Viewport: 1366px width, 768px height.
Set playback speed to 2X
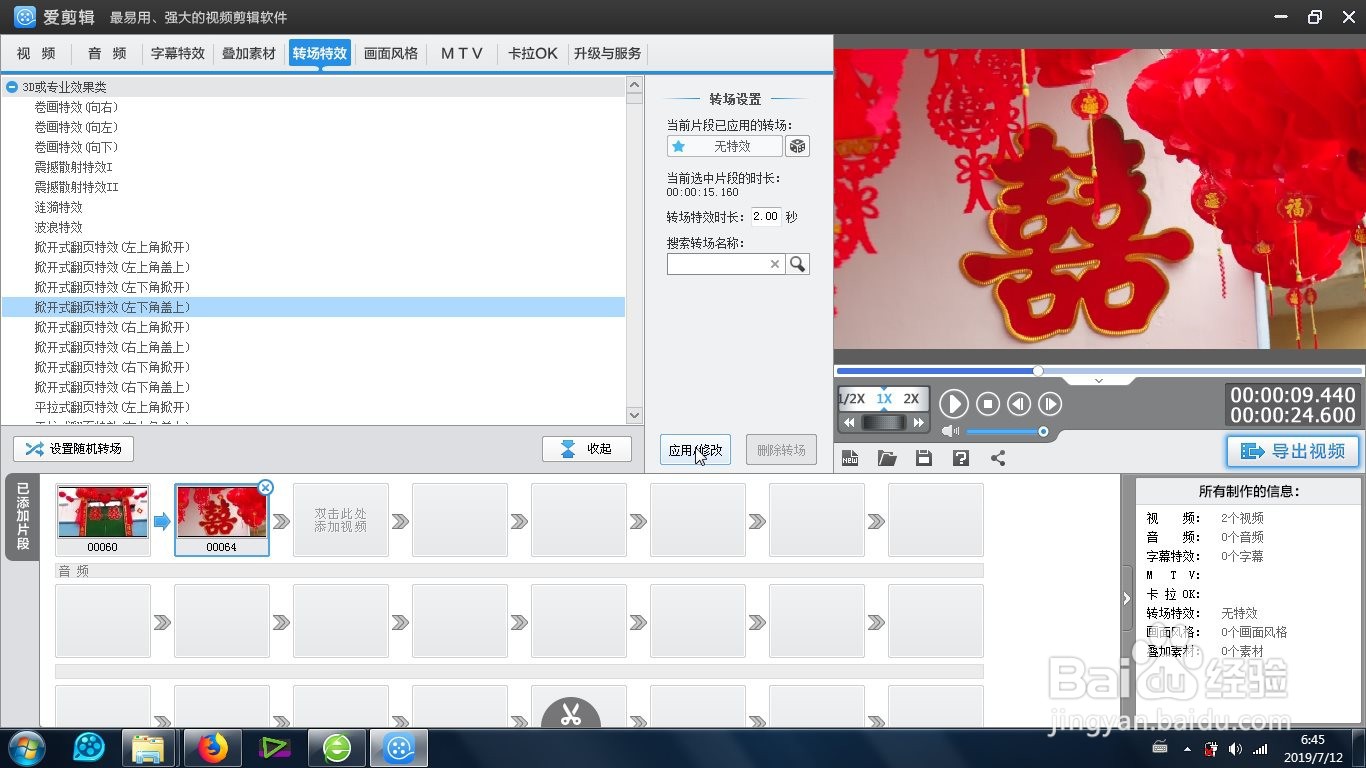[911, 398]
